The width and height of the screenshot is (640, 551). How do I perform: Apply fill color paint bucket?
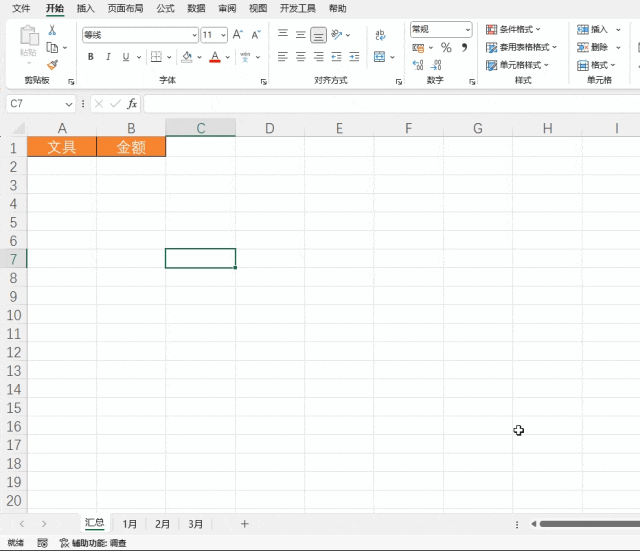[187, 57]
